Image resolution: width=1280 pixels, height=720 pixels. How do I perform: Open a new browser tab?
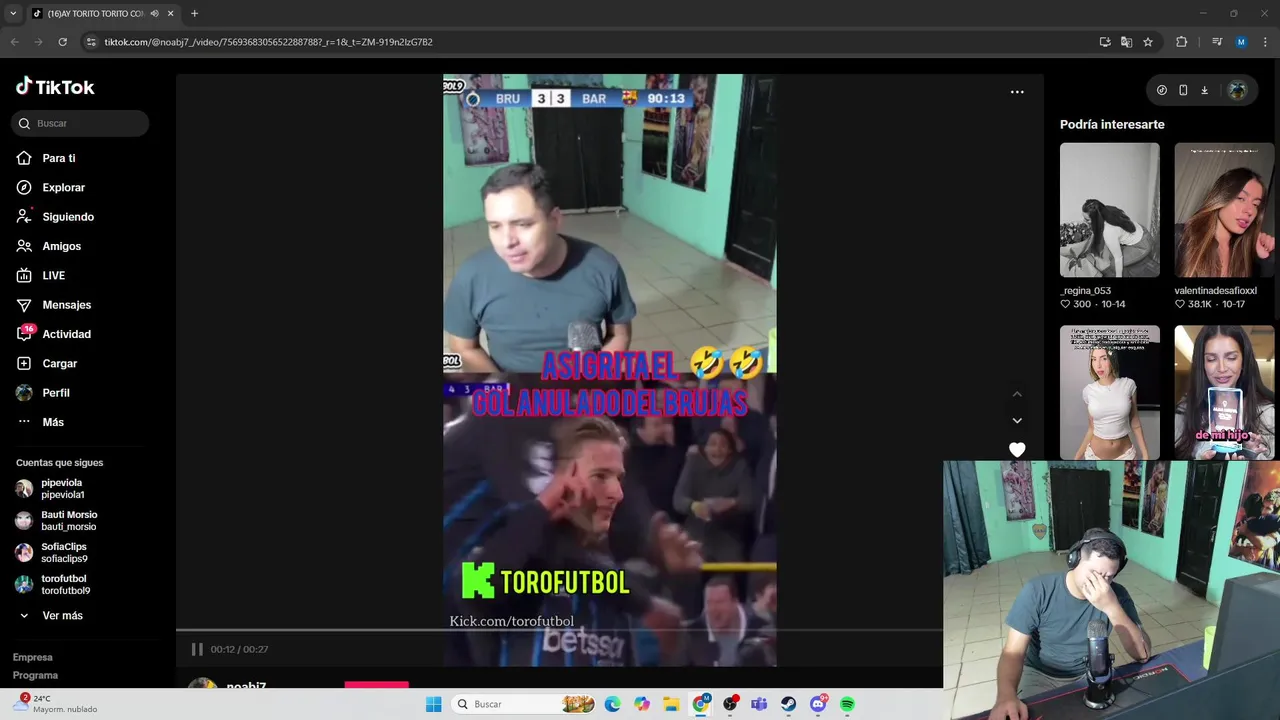194,14
